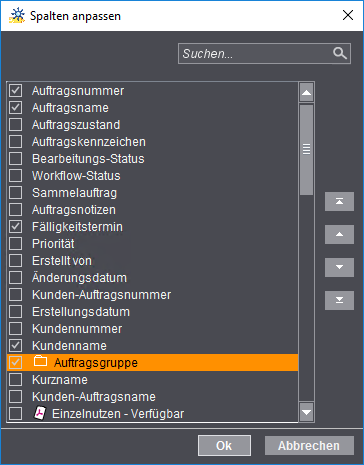Confirm with the Ok button
This screenshot has height=465, width=364.
224,445
